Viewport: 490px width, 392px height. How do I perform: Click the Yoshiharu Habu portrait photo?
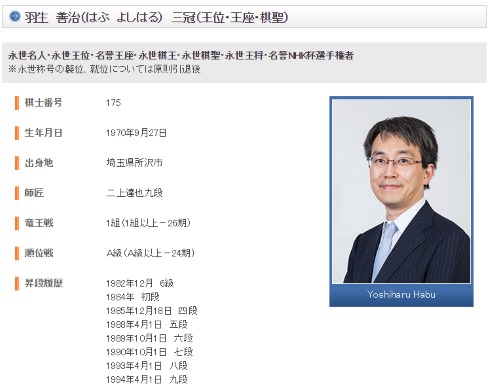[401, 191]
